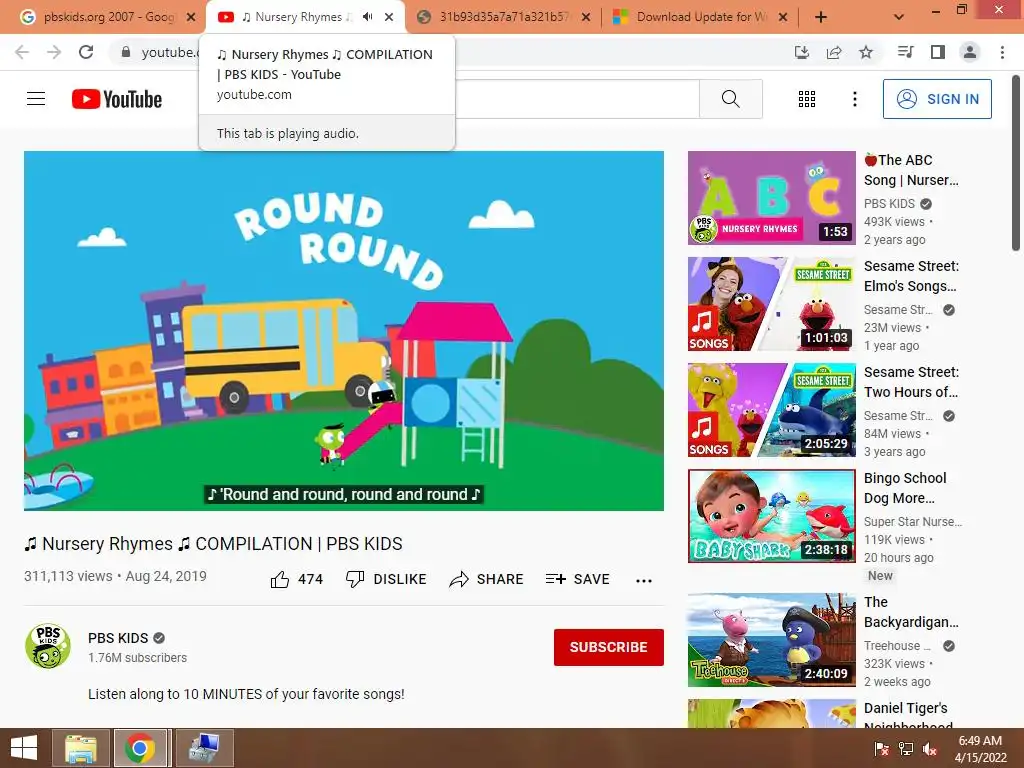Open more actions ellipsis under video

644,581
